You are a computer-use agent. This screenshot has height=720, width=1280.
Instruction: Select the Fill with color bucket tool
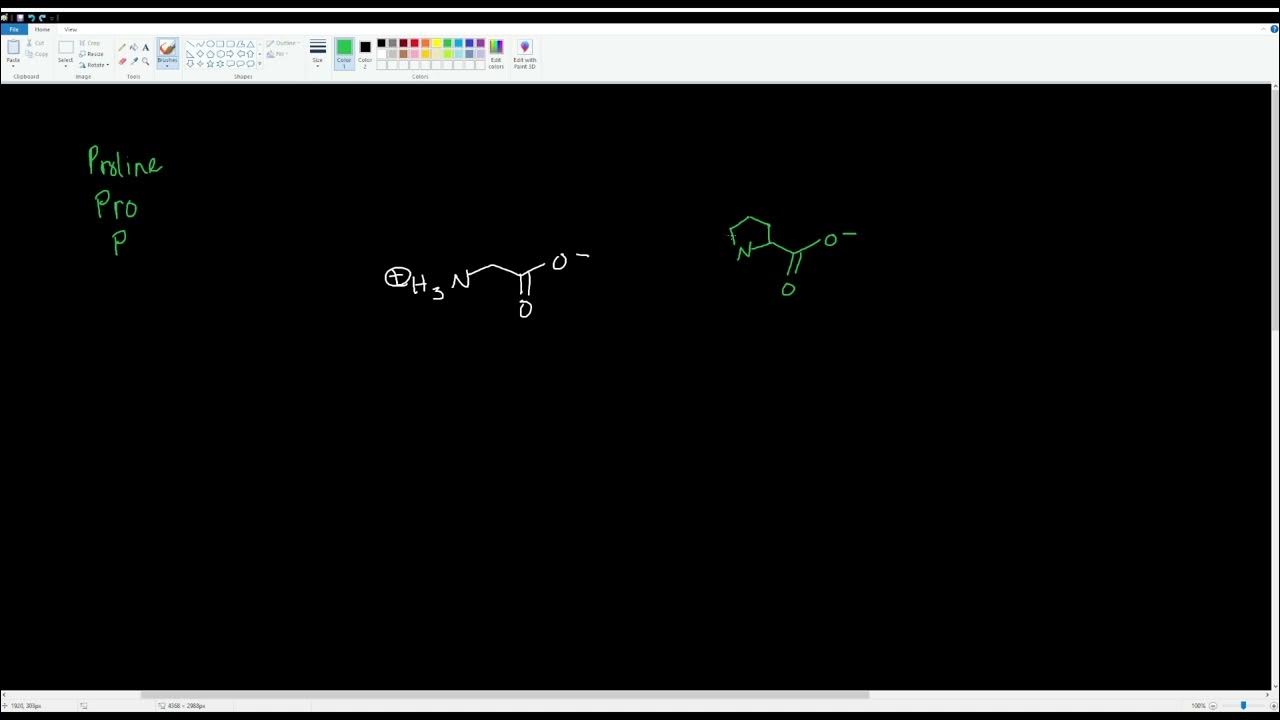tap(134, 47)
